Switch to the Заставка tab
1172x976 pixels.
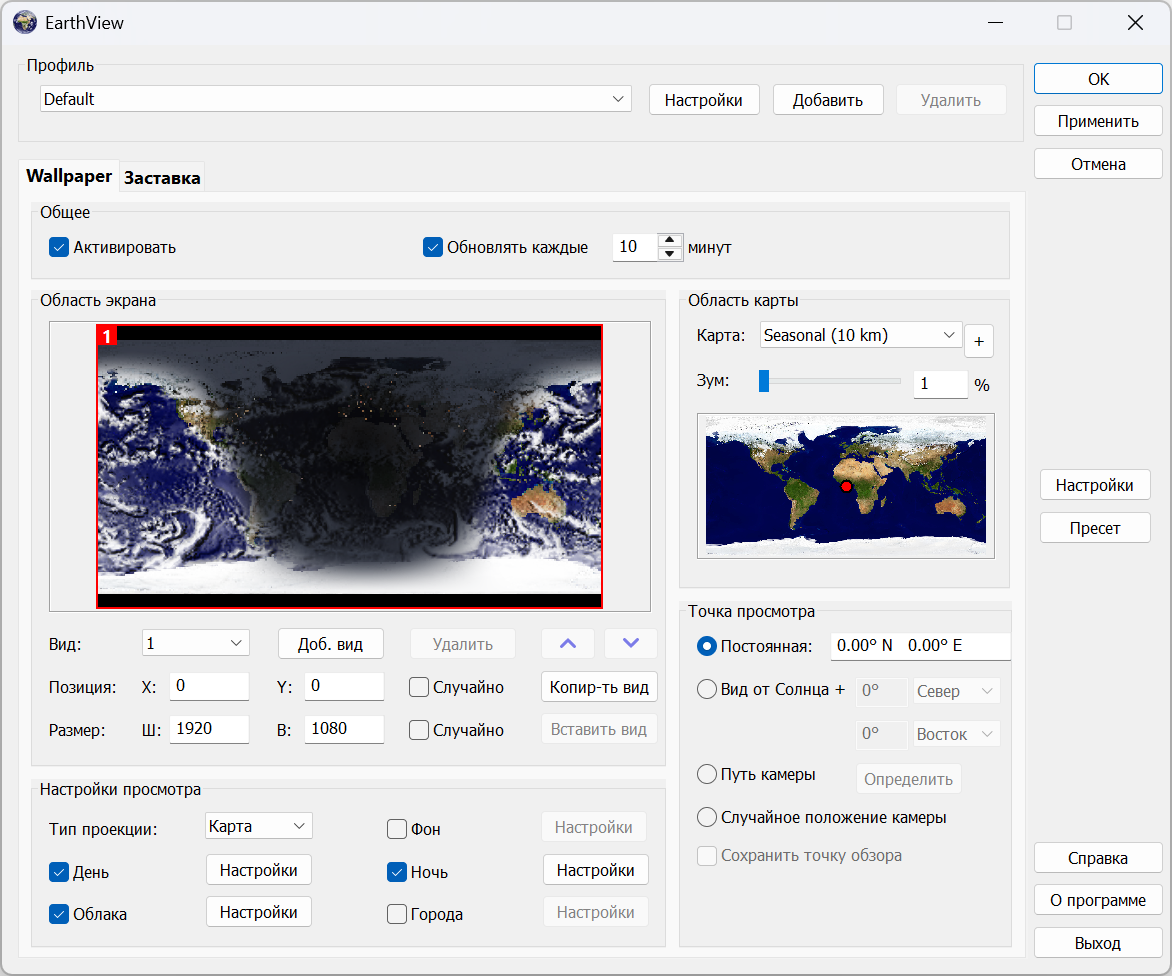162,178
